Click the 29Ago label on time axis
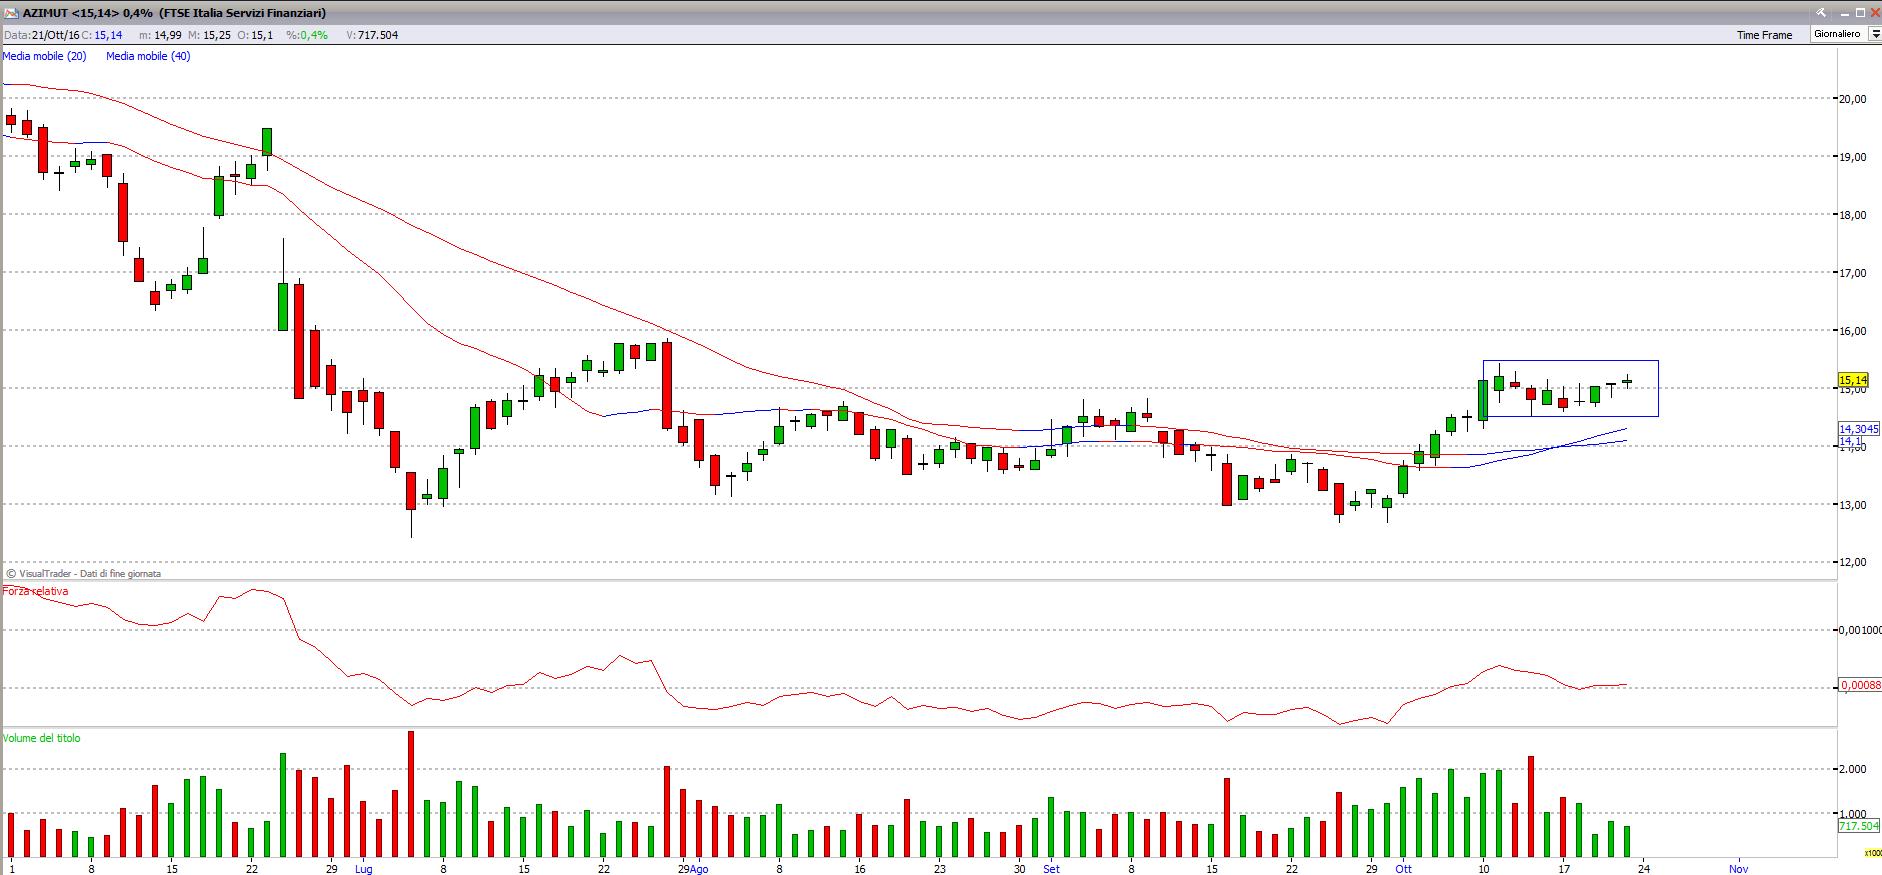The width and height of the screenshot is (1882, 875). (693, 869)
